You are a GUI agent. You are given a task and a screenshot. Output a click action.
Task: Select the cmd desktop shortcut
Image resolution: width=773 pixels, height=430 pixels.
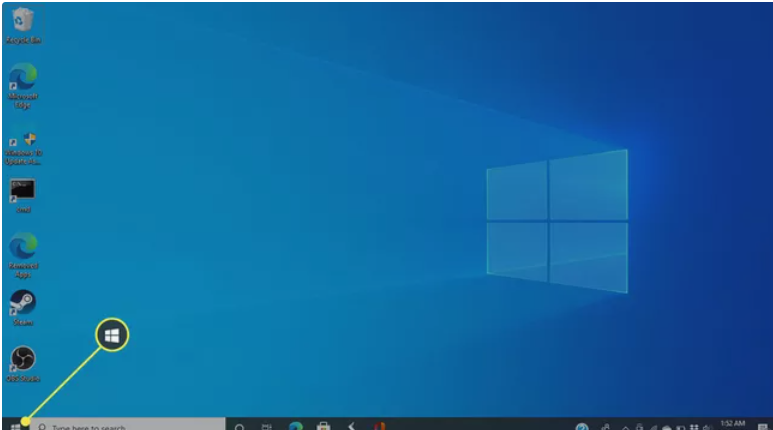pyautogui.click(x=23, y=195)
